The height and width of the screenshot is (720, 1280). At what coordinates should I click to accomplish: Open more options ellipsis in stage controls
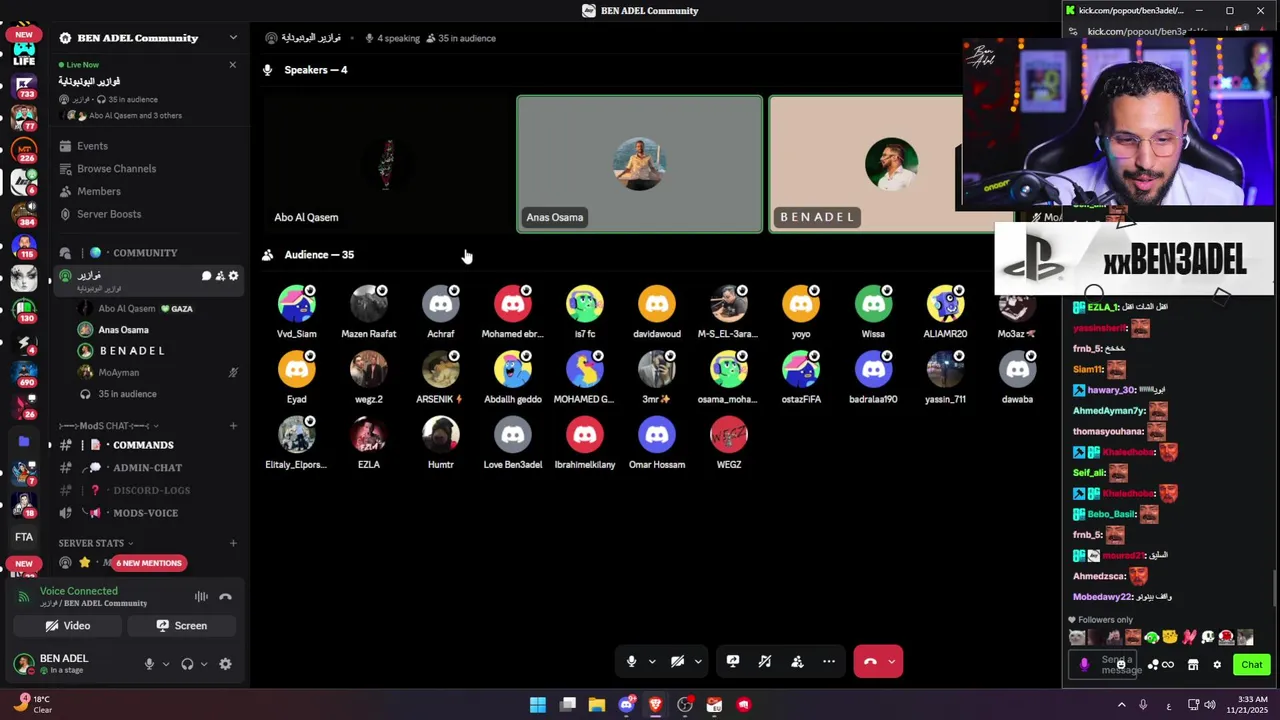(829, 661)
